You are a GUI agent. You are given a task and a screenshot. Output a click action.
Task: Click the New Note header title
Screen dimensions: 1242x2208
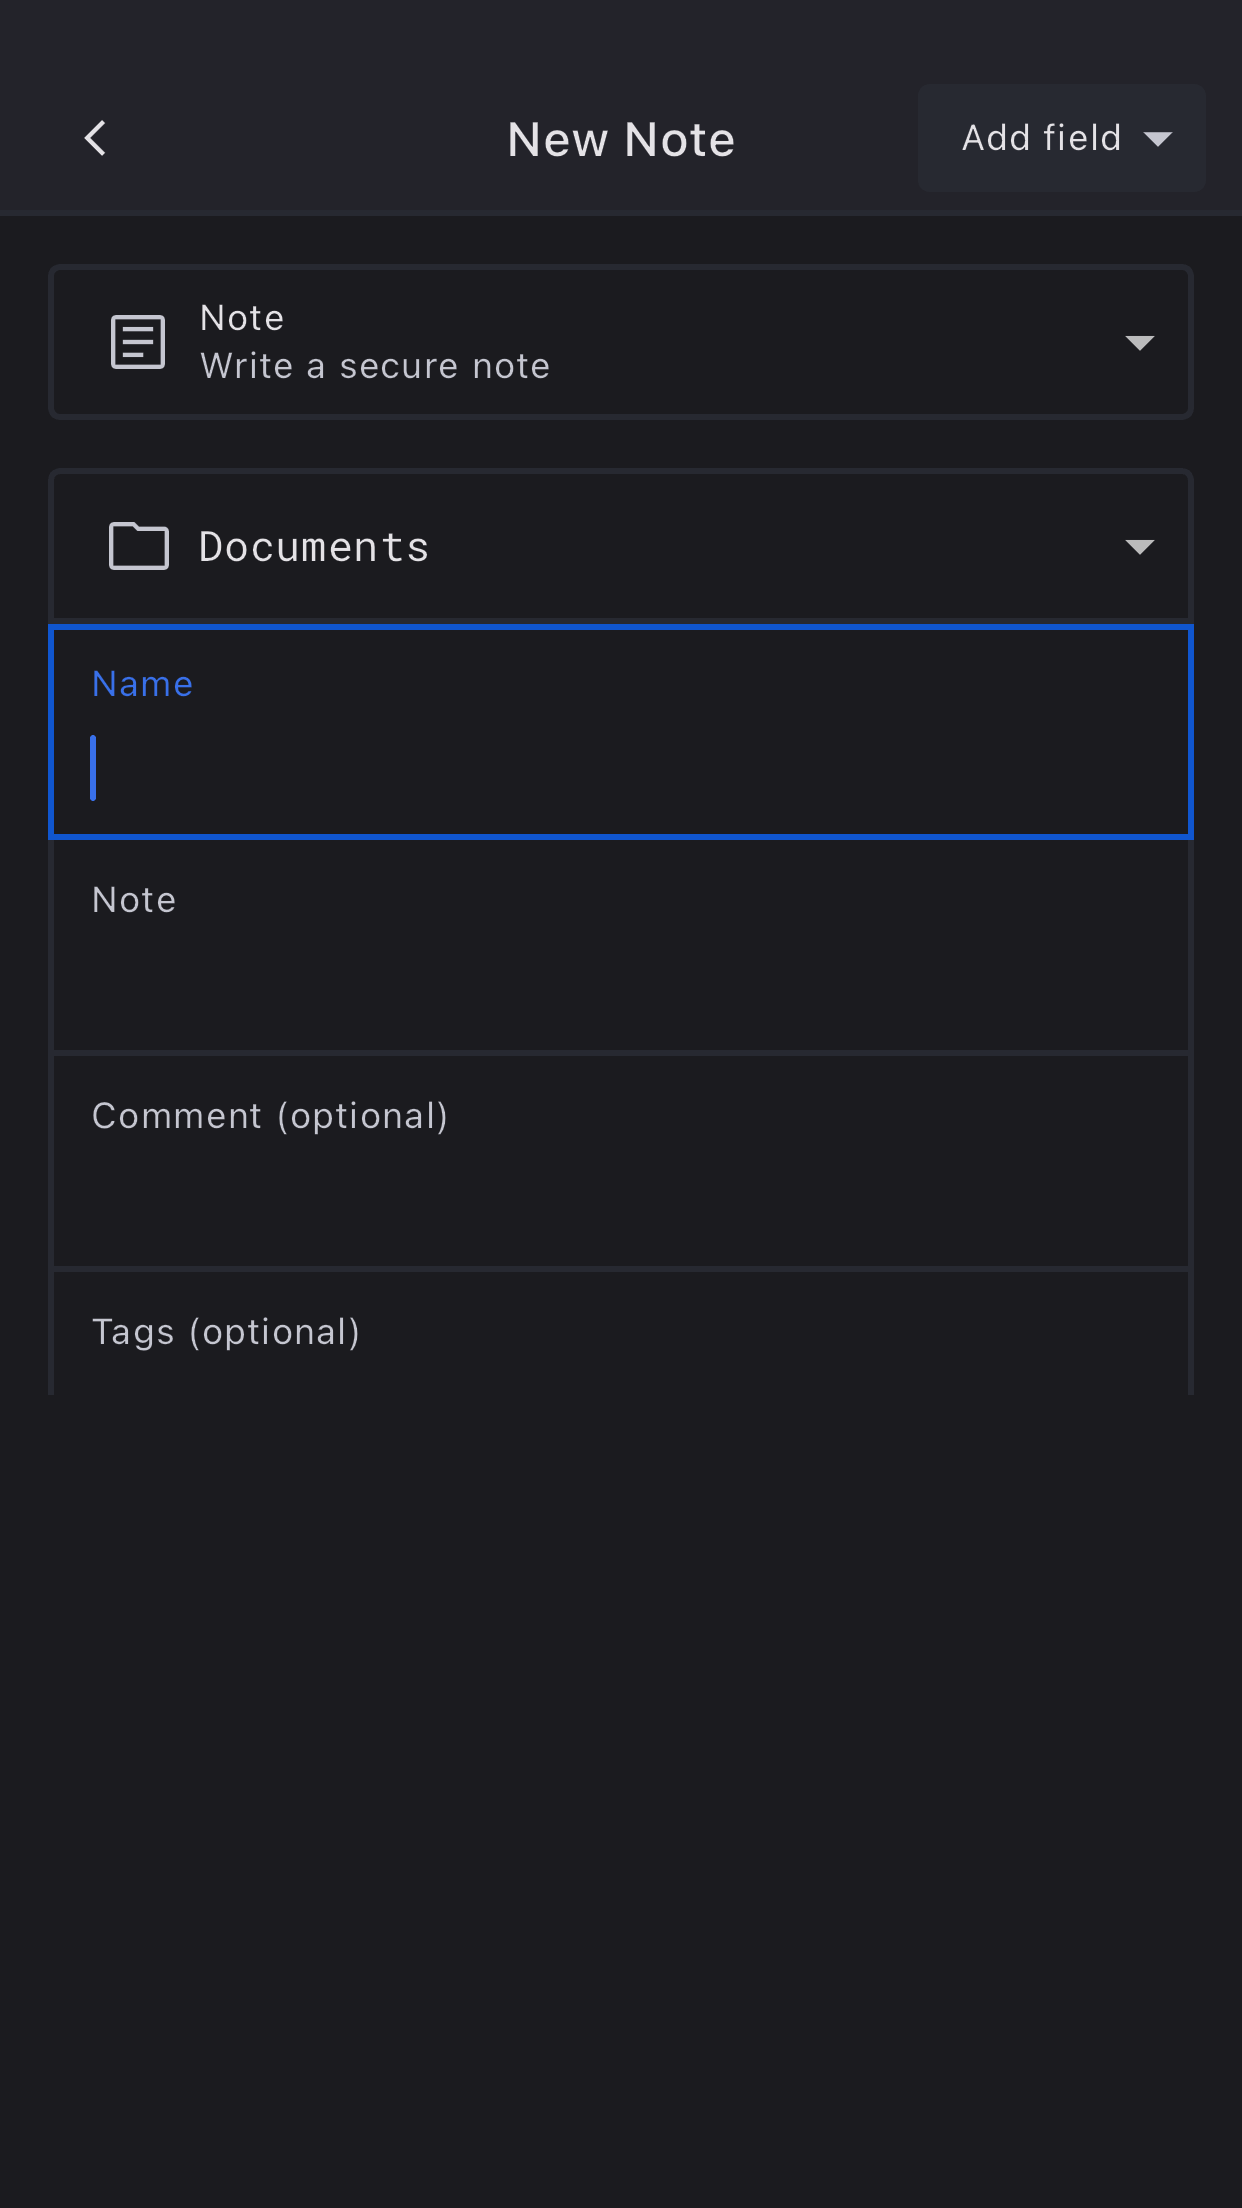click(621, 140)
